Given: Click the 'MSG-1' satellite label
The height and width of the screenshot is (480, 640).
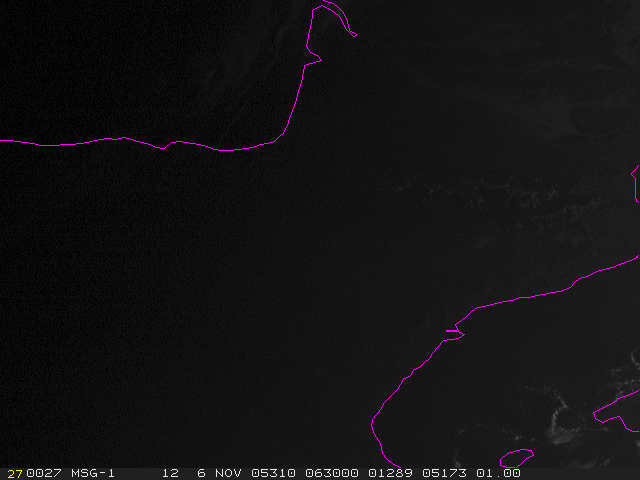Looking at the screenshot, I should [x=93, y=473].
